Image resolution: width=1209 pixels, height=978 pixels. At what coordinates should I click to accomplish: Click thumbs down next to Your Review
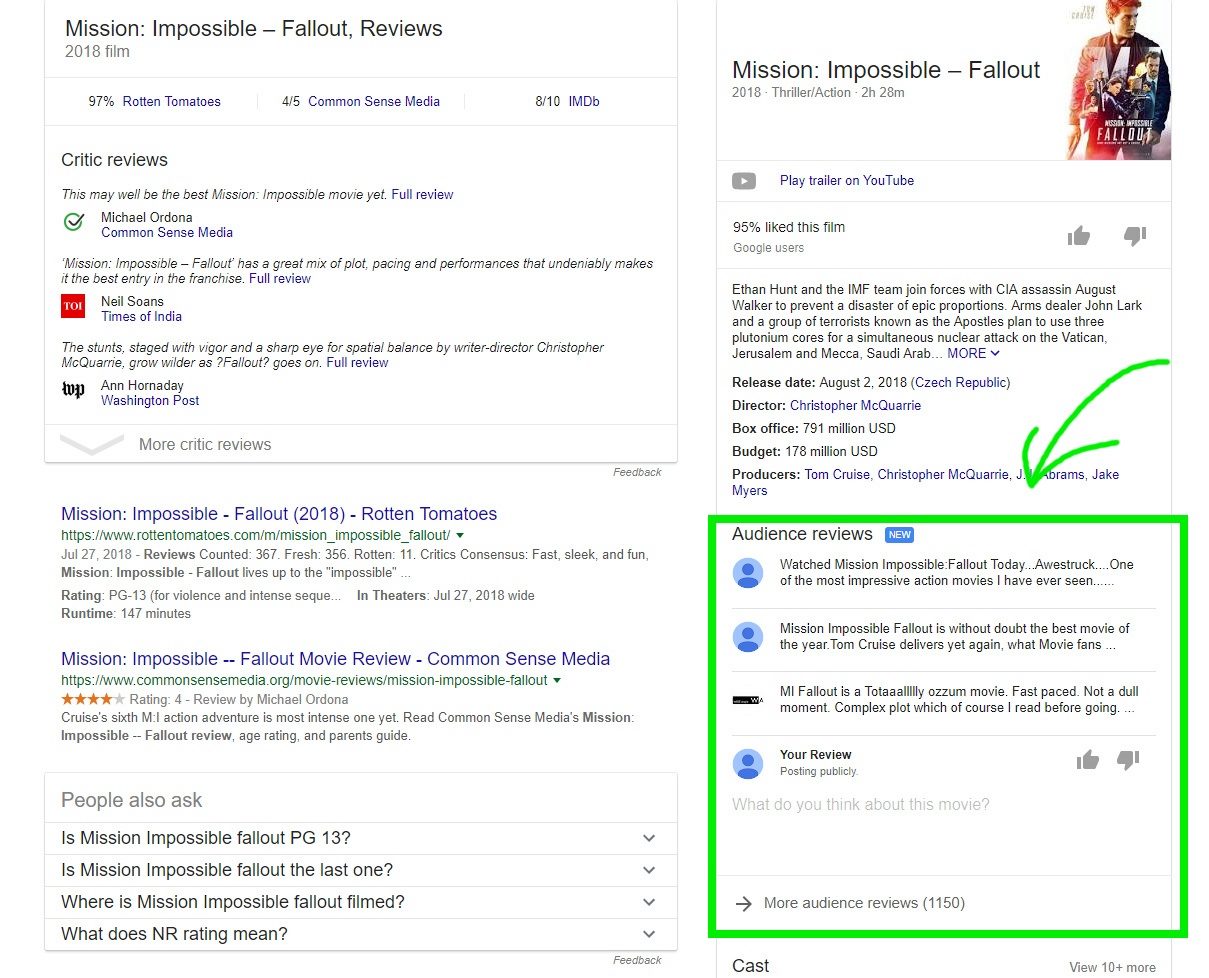(1128, 761)
